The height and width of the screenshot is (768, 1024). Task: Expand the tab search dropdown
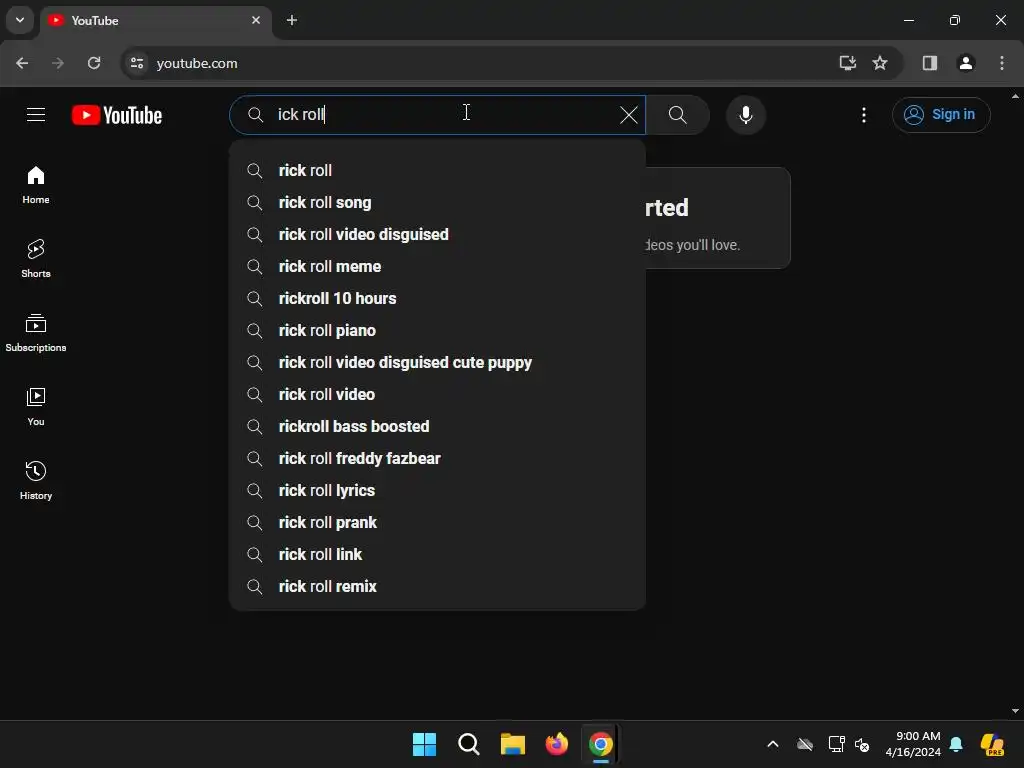[20, 20]
